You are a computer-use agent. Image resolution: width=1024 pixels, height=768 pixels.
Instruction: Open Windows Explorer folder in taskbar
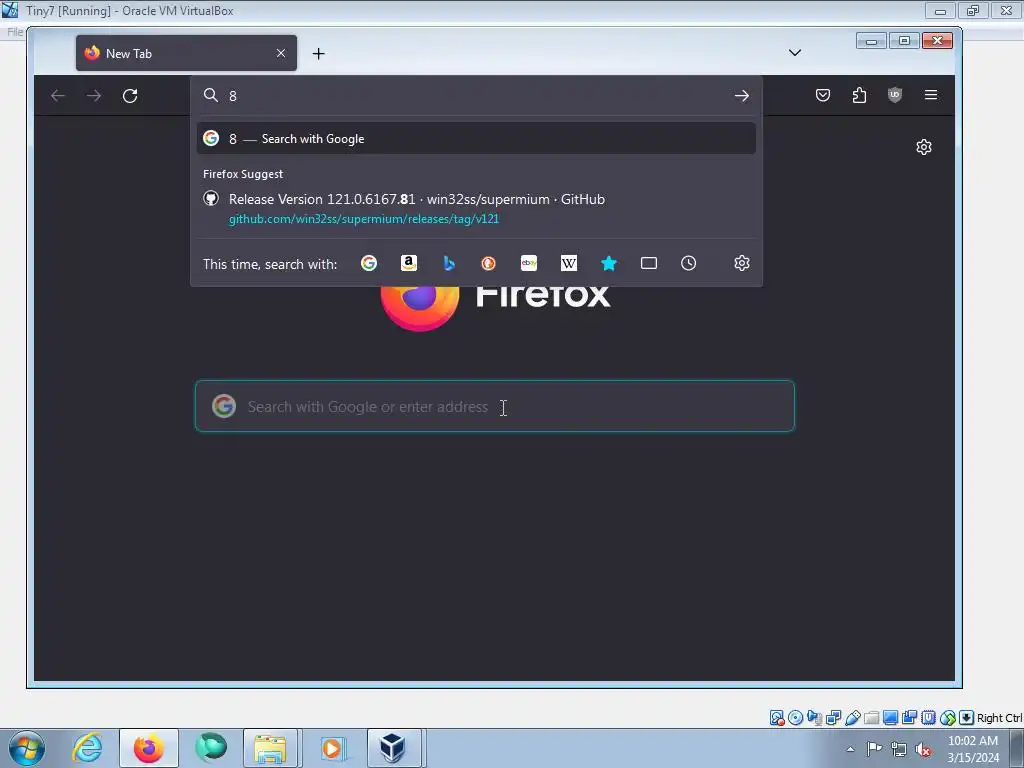coord(270,748)
